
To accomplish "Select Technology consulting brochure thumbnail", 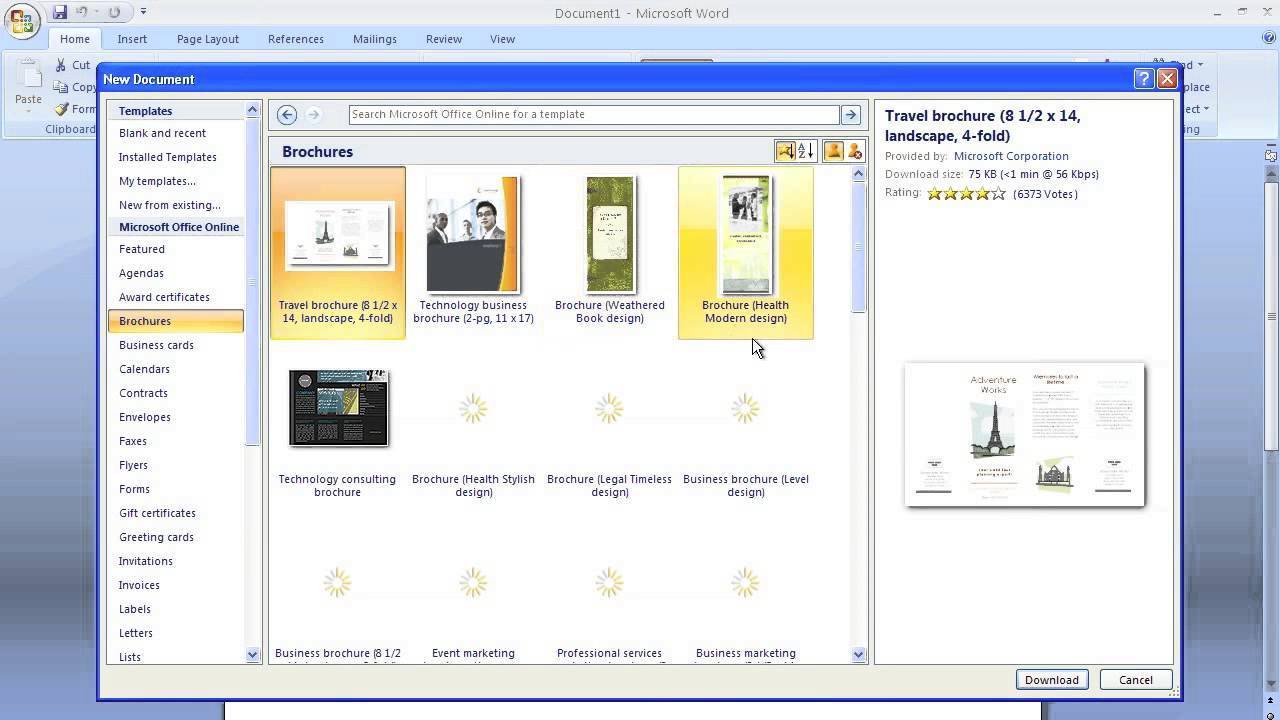I will [x=338, y=408].
